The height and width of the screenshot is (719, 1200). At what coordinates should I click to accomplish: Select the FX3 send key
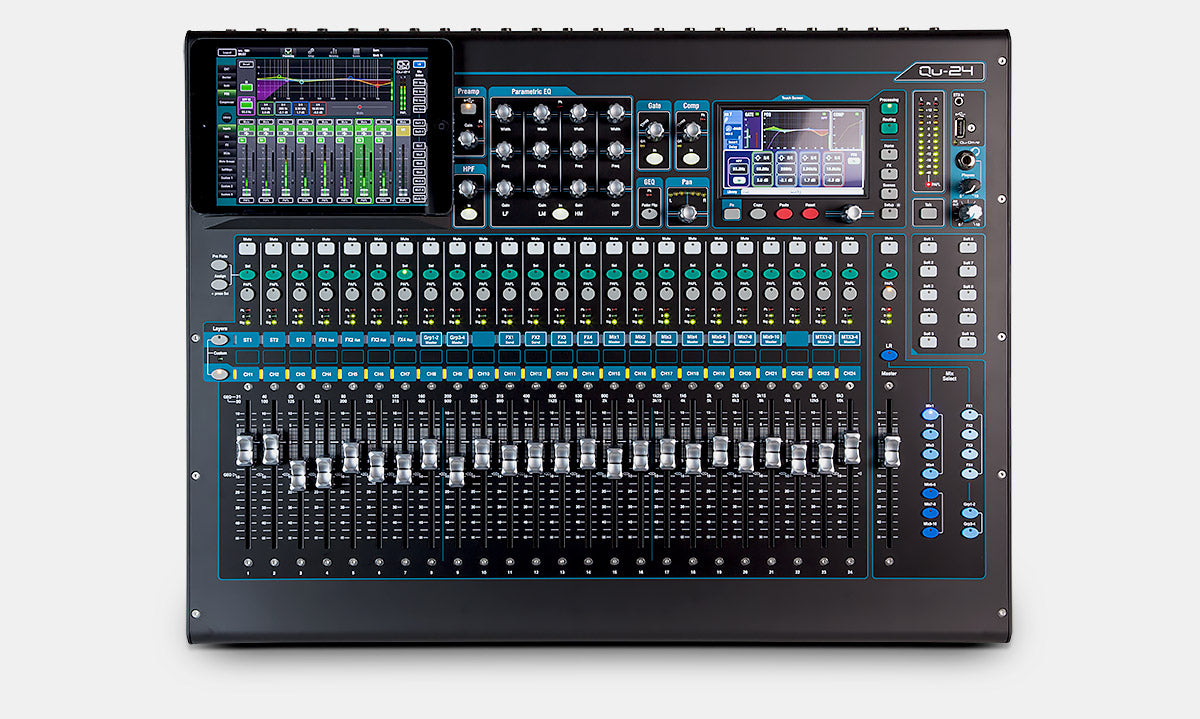[969, 453]
